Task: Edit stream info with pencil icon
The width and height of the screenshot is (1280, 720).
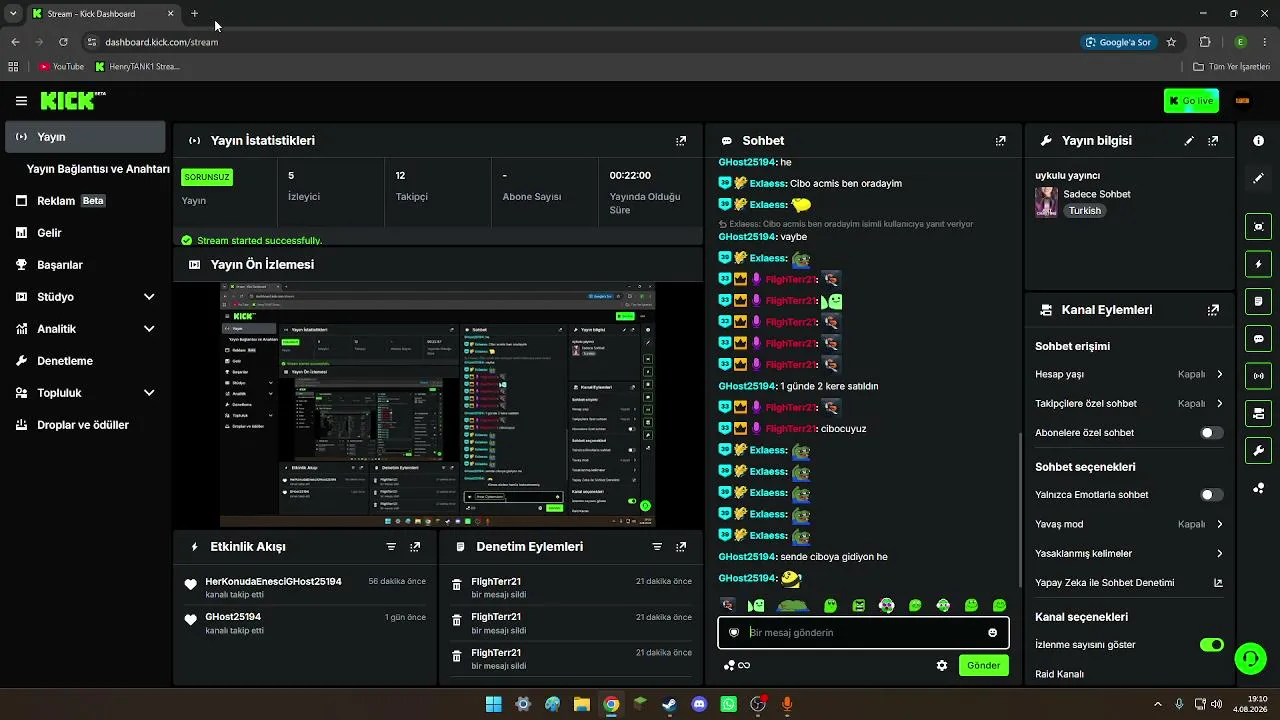Action: pos(1189,141)
